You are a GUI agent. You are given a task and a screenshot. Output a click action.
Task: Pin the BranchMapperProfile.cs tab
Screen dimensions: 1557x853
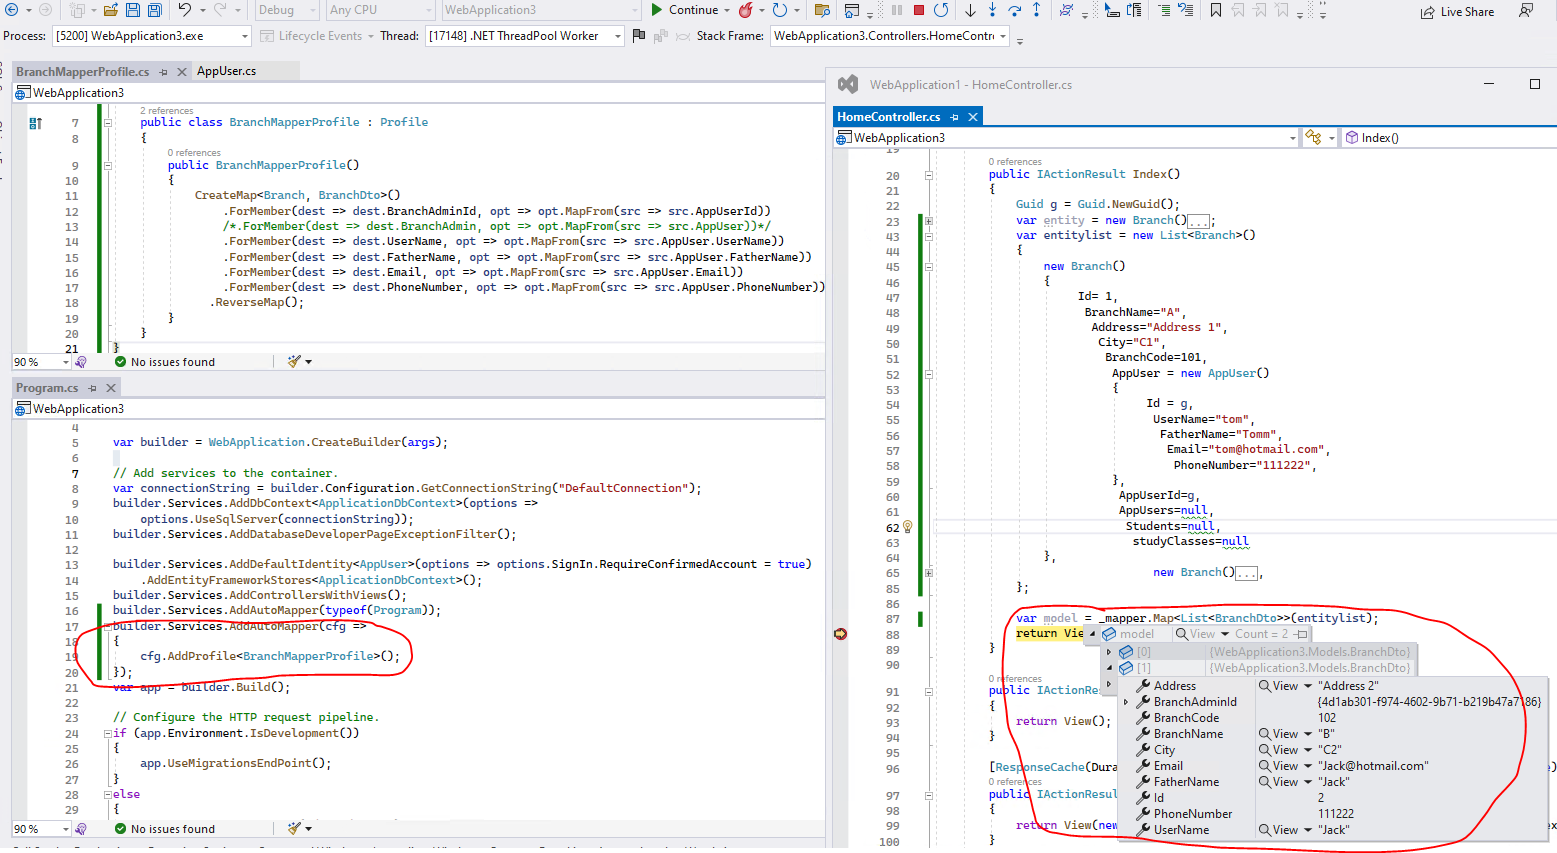(x=163, y=72)
